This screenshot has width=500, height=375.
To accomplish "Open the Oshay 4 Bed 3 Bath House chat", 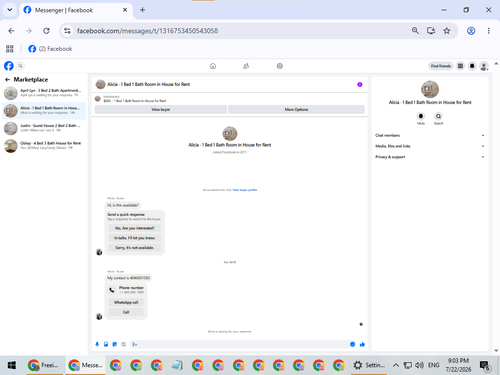I will (44, 146).
